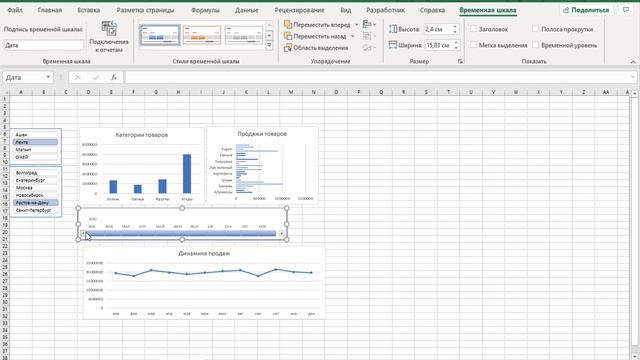The height and width of the screenshot is (360, 640).
Task: Click the blue timeline selection bar
Action: [181, 233]
